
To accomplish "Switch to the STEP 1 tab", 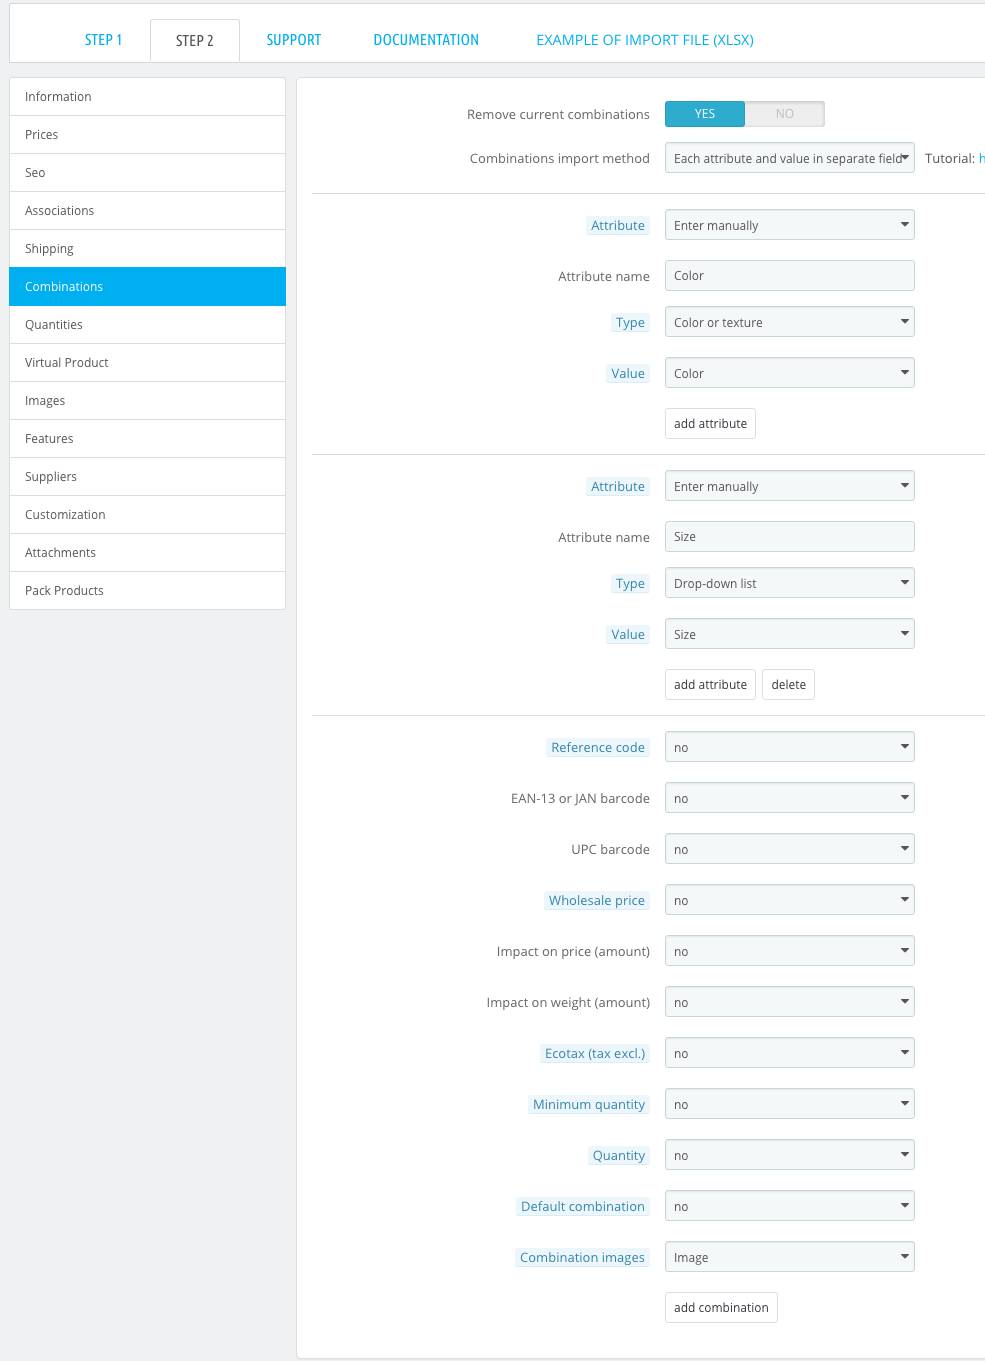I will [104, 40].
